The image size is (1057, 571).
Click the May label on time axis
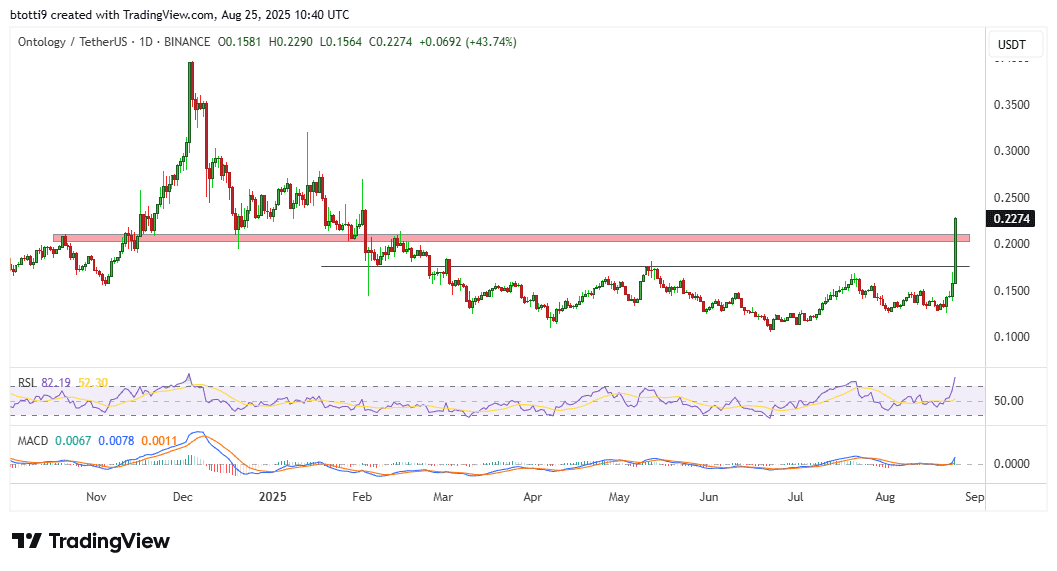[619, 495]
